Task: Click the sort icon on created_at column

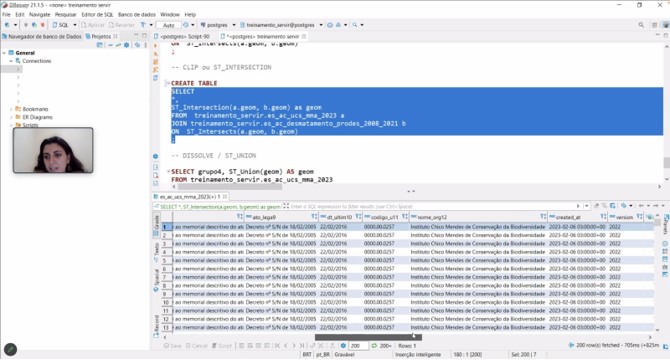Action: point(603,217)
